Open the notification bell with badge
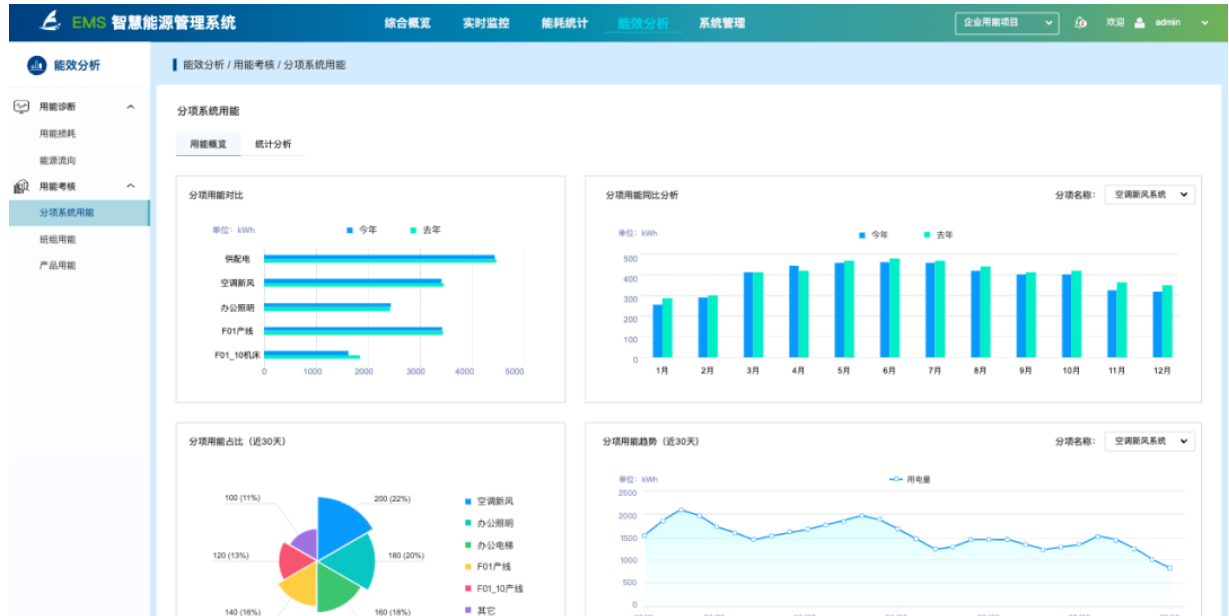This screenshot has width=1229, height=616. 1080,23
